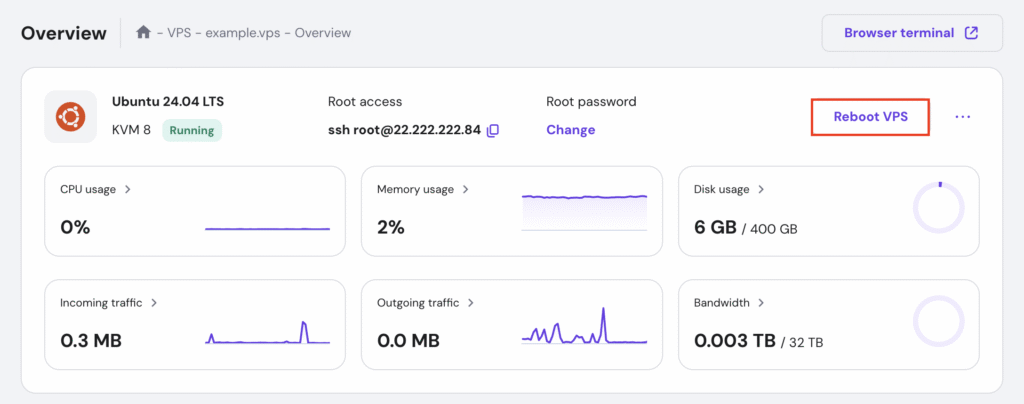Screen dimensions: 1024x404
Task: Click the Memory usage area chart
Action: pos(584,212)
